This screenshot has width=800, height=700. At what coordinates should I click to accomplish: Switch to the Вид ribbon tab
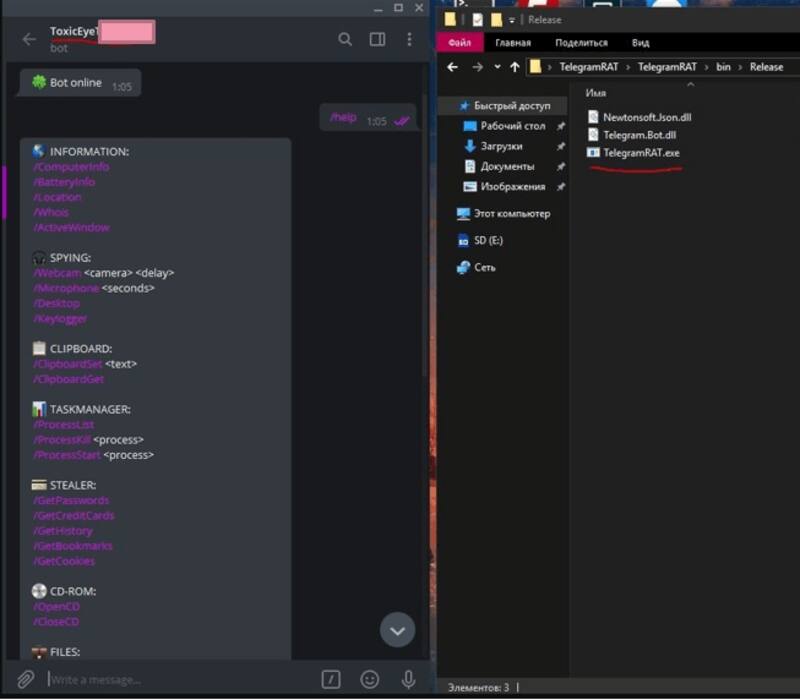pyautogui.click(x=640, y=43)
